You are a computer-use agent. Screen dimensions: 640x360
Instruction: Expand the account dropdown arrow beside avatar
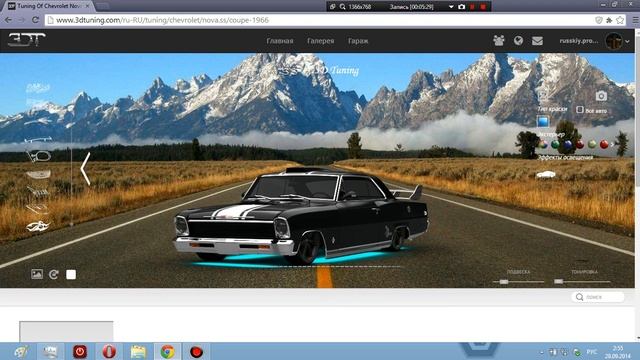(x=627, y=41)
